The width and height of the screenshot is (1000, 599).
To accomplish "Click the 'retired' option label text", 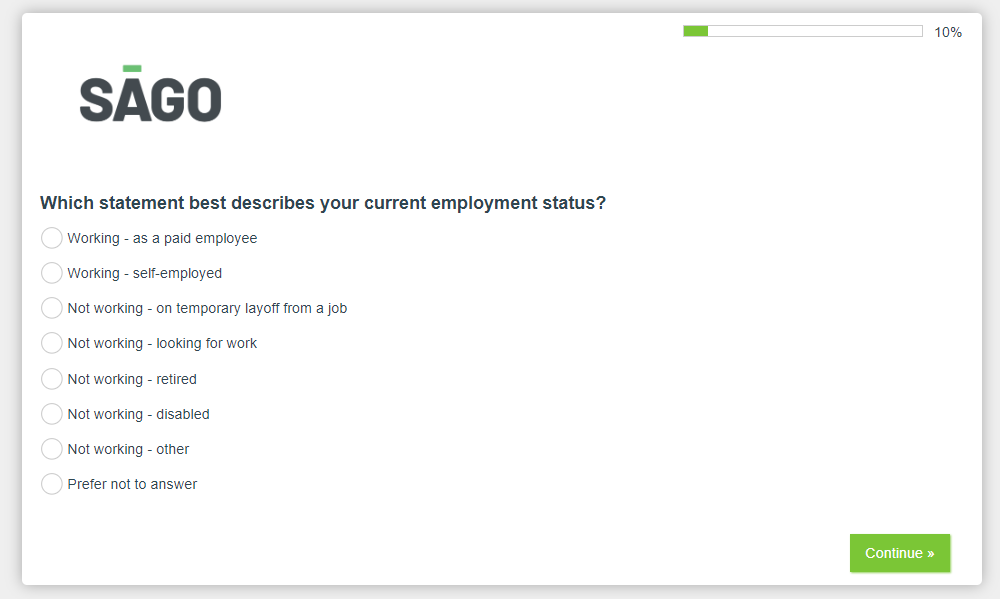I will 177,379.
